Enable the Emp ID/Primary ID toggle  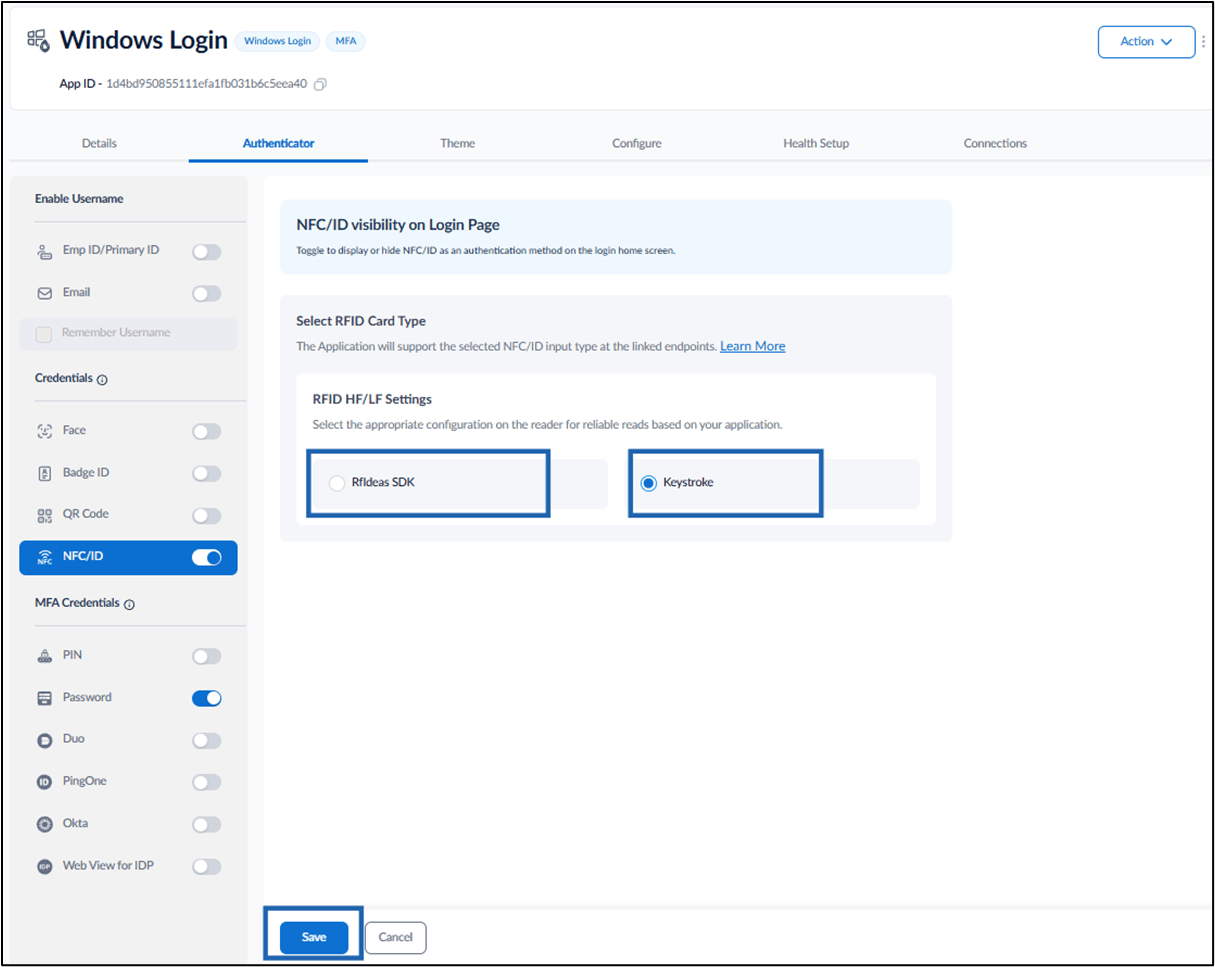pos(206,252)
